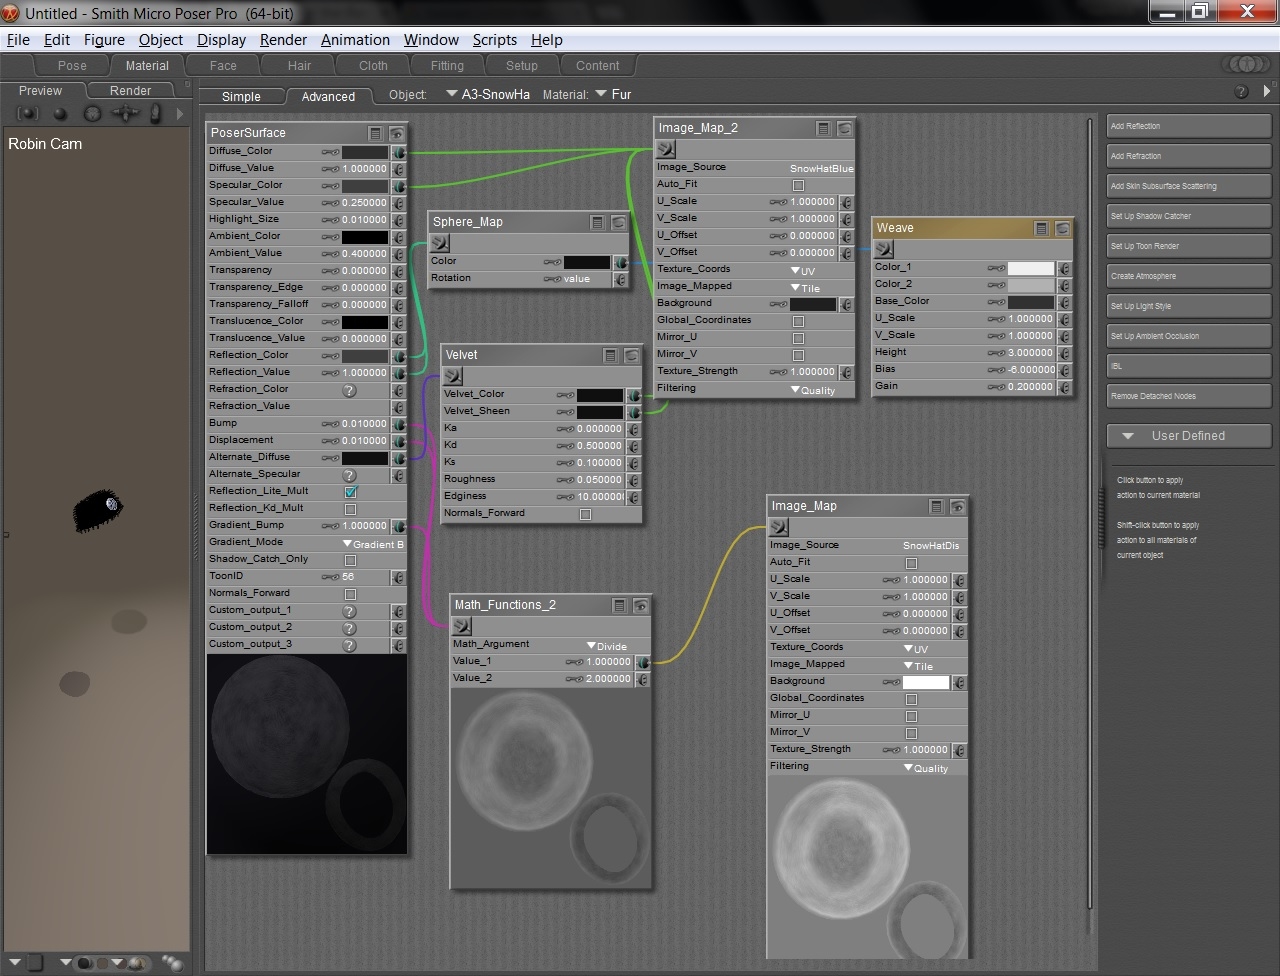Open the PoserSurface node options menu icon
This screenshot has height=976, width=1280.
[375, 132]
